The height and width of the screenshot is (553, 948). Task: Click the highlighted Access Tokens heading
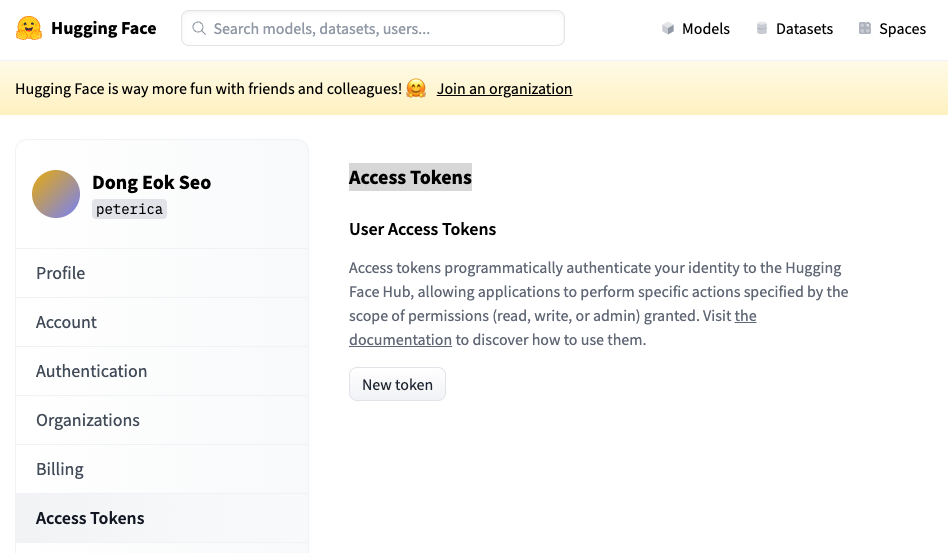[411, 177]
